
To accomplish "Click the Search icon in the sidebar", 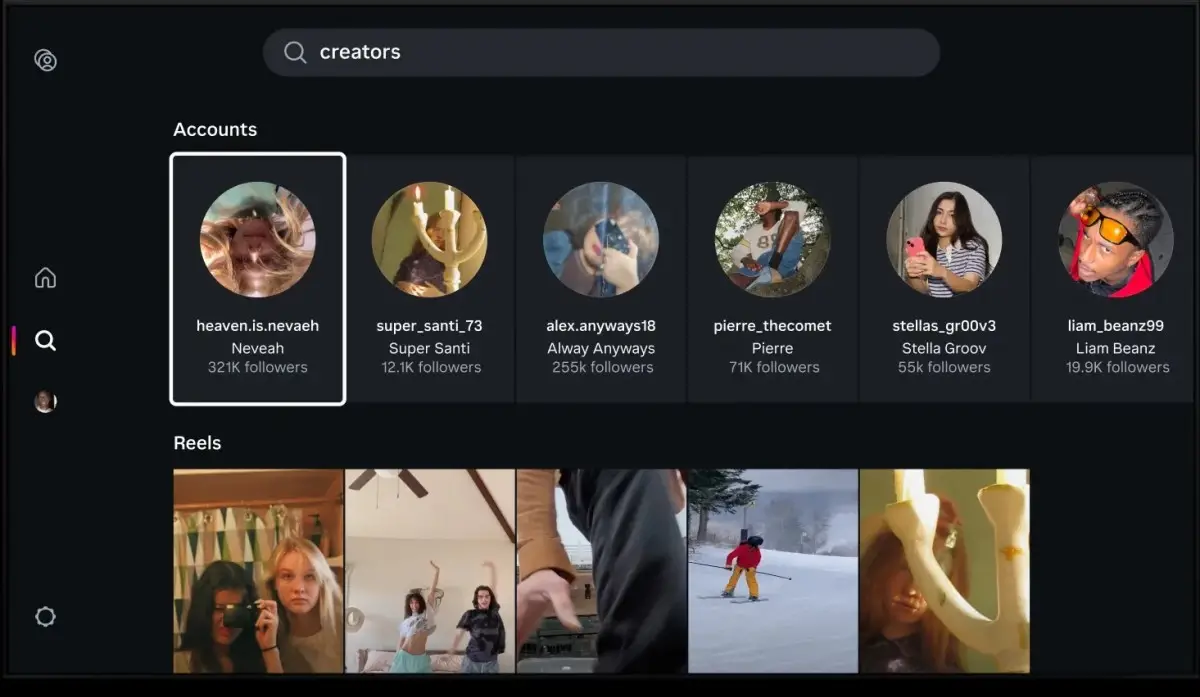I will coord(45,340).
